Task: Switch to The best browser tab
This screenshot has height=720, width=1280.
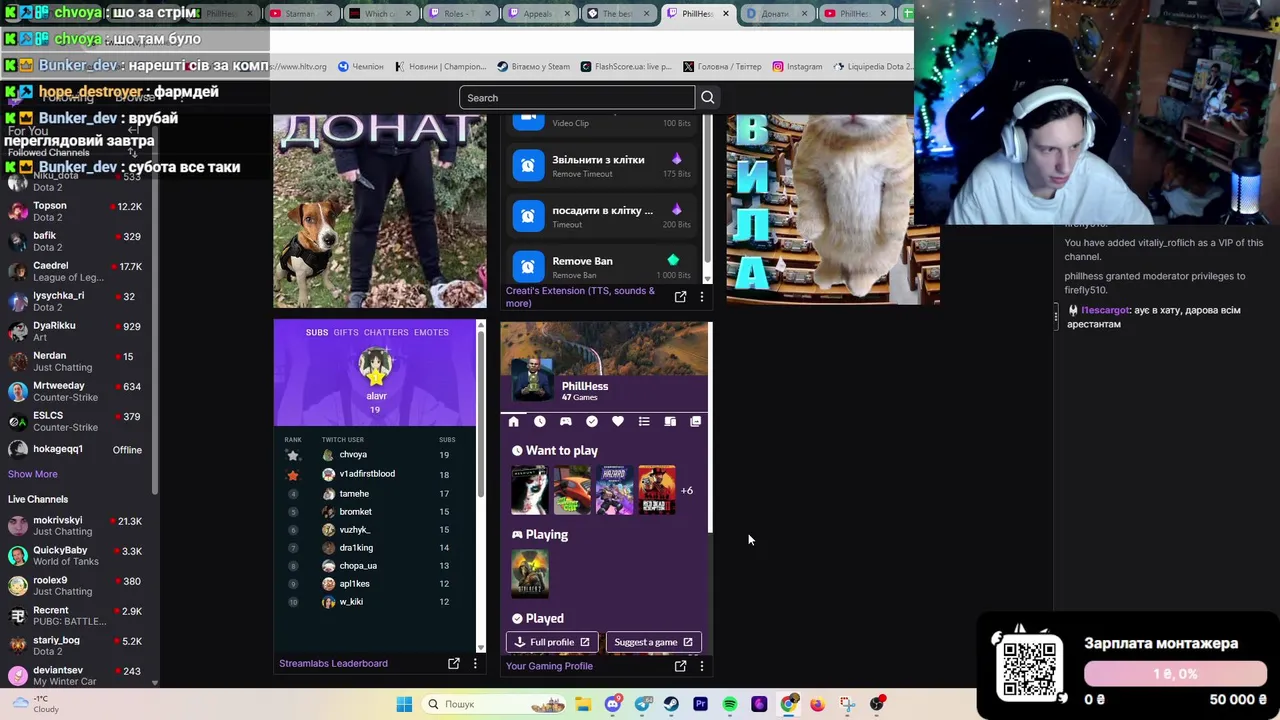Action: pyautogui.click(x=617, y=13)
